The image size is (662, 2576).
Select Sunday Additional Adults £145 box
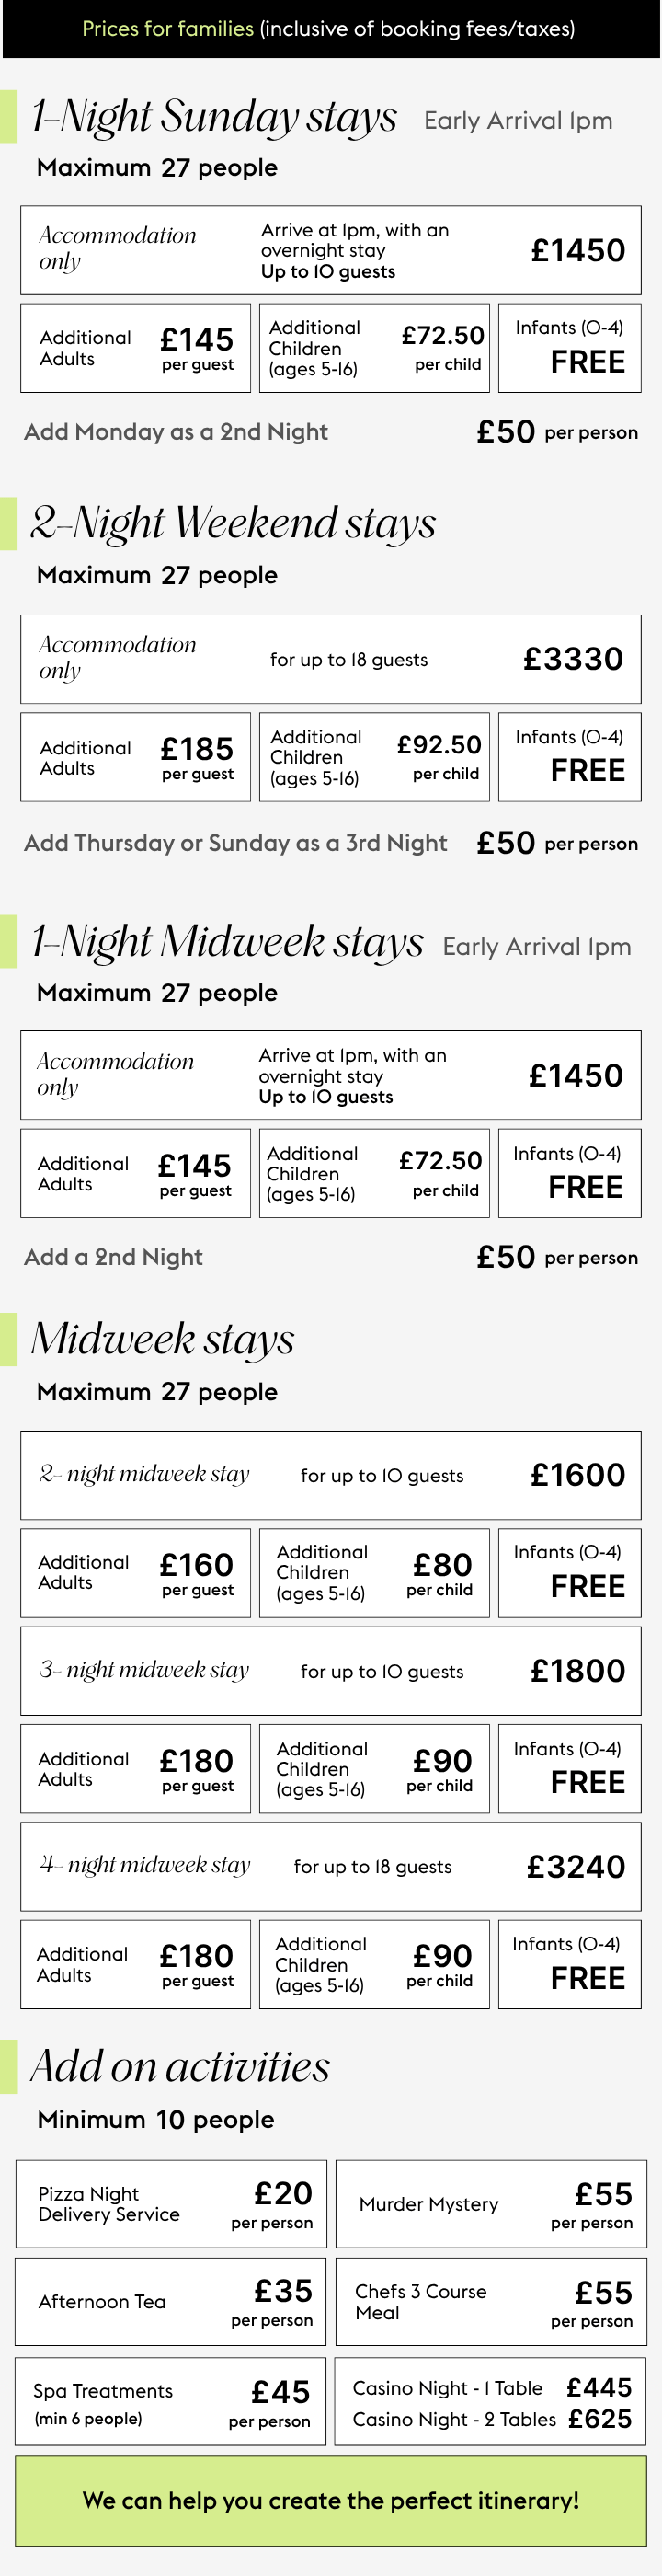point(136,348)
